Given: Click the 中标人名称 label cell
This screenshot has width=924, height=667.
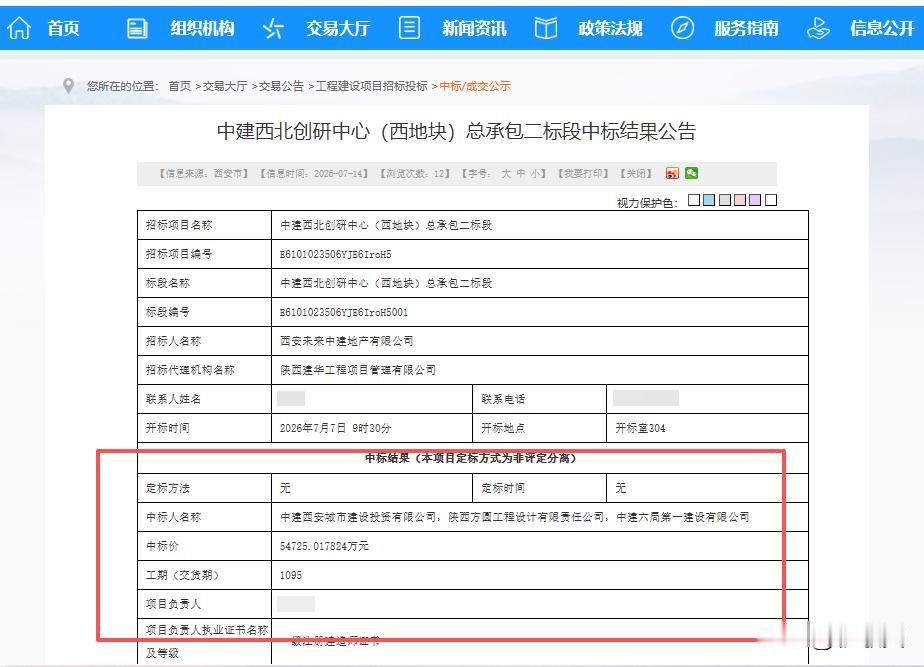Looking at the screenshot, I should coord(204,517).
